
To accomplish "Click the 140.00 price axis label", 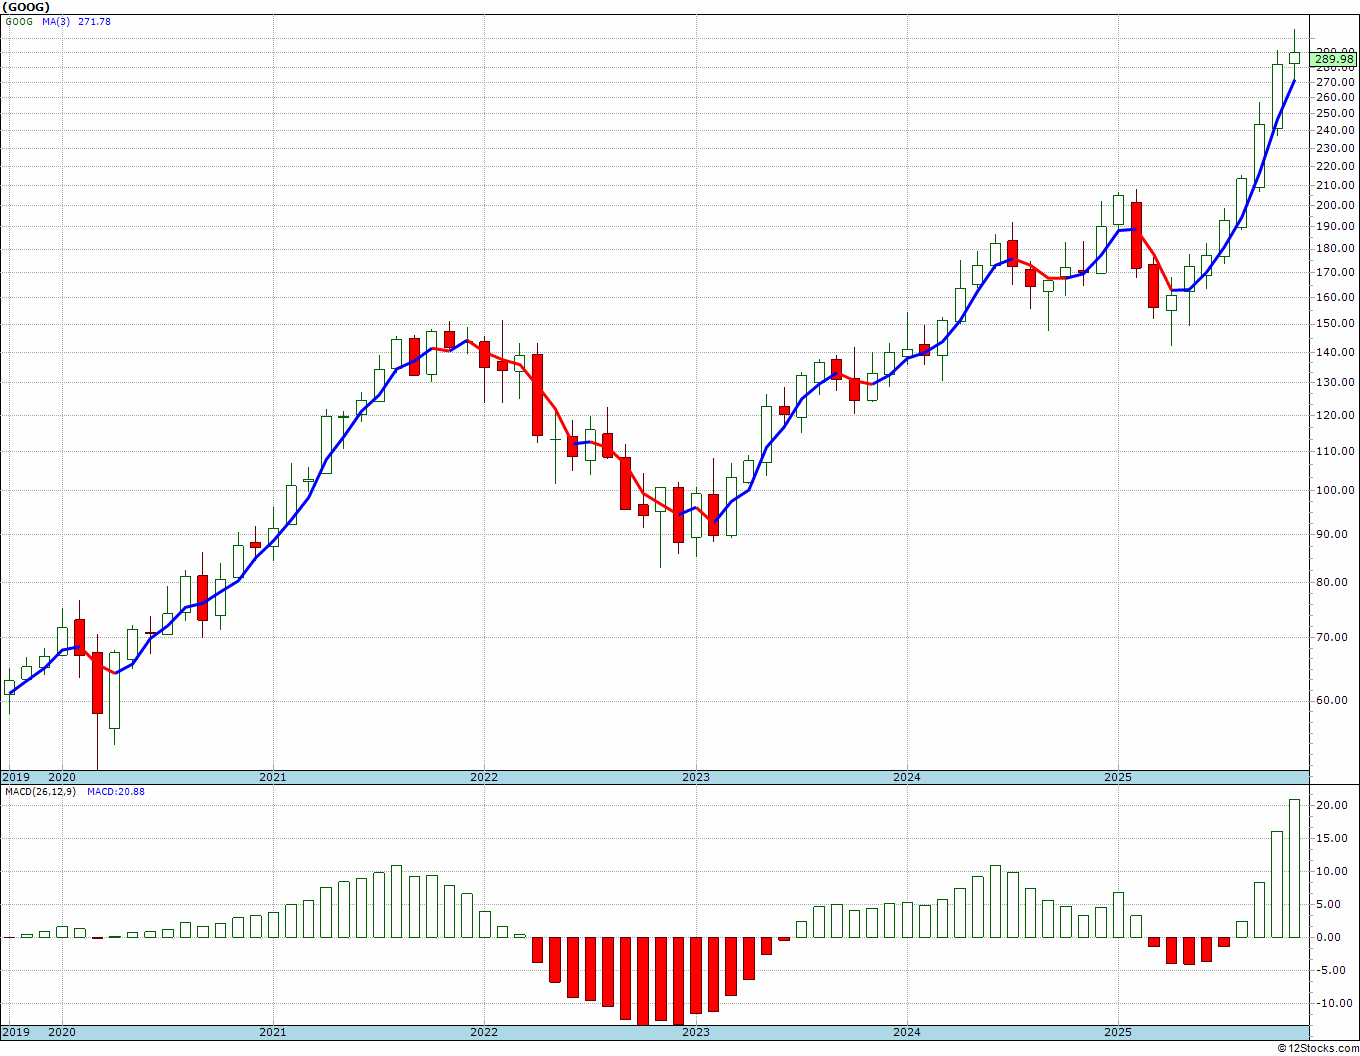I will coord(1335,352).
